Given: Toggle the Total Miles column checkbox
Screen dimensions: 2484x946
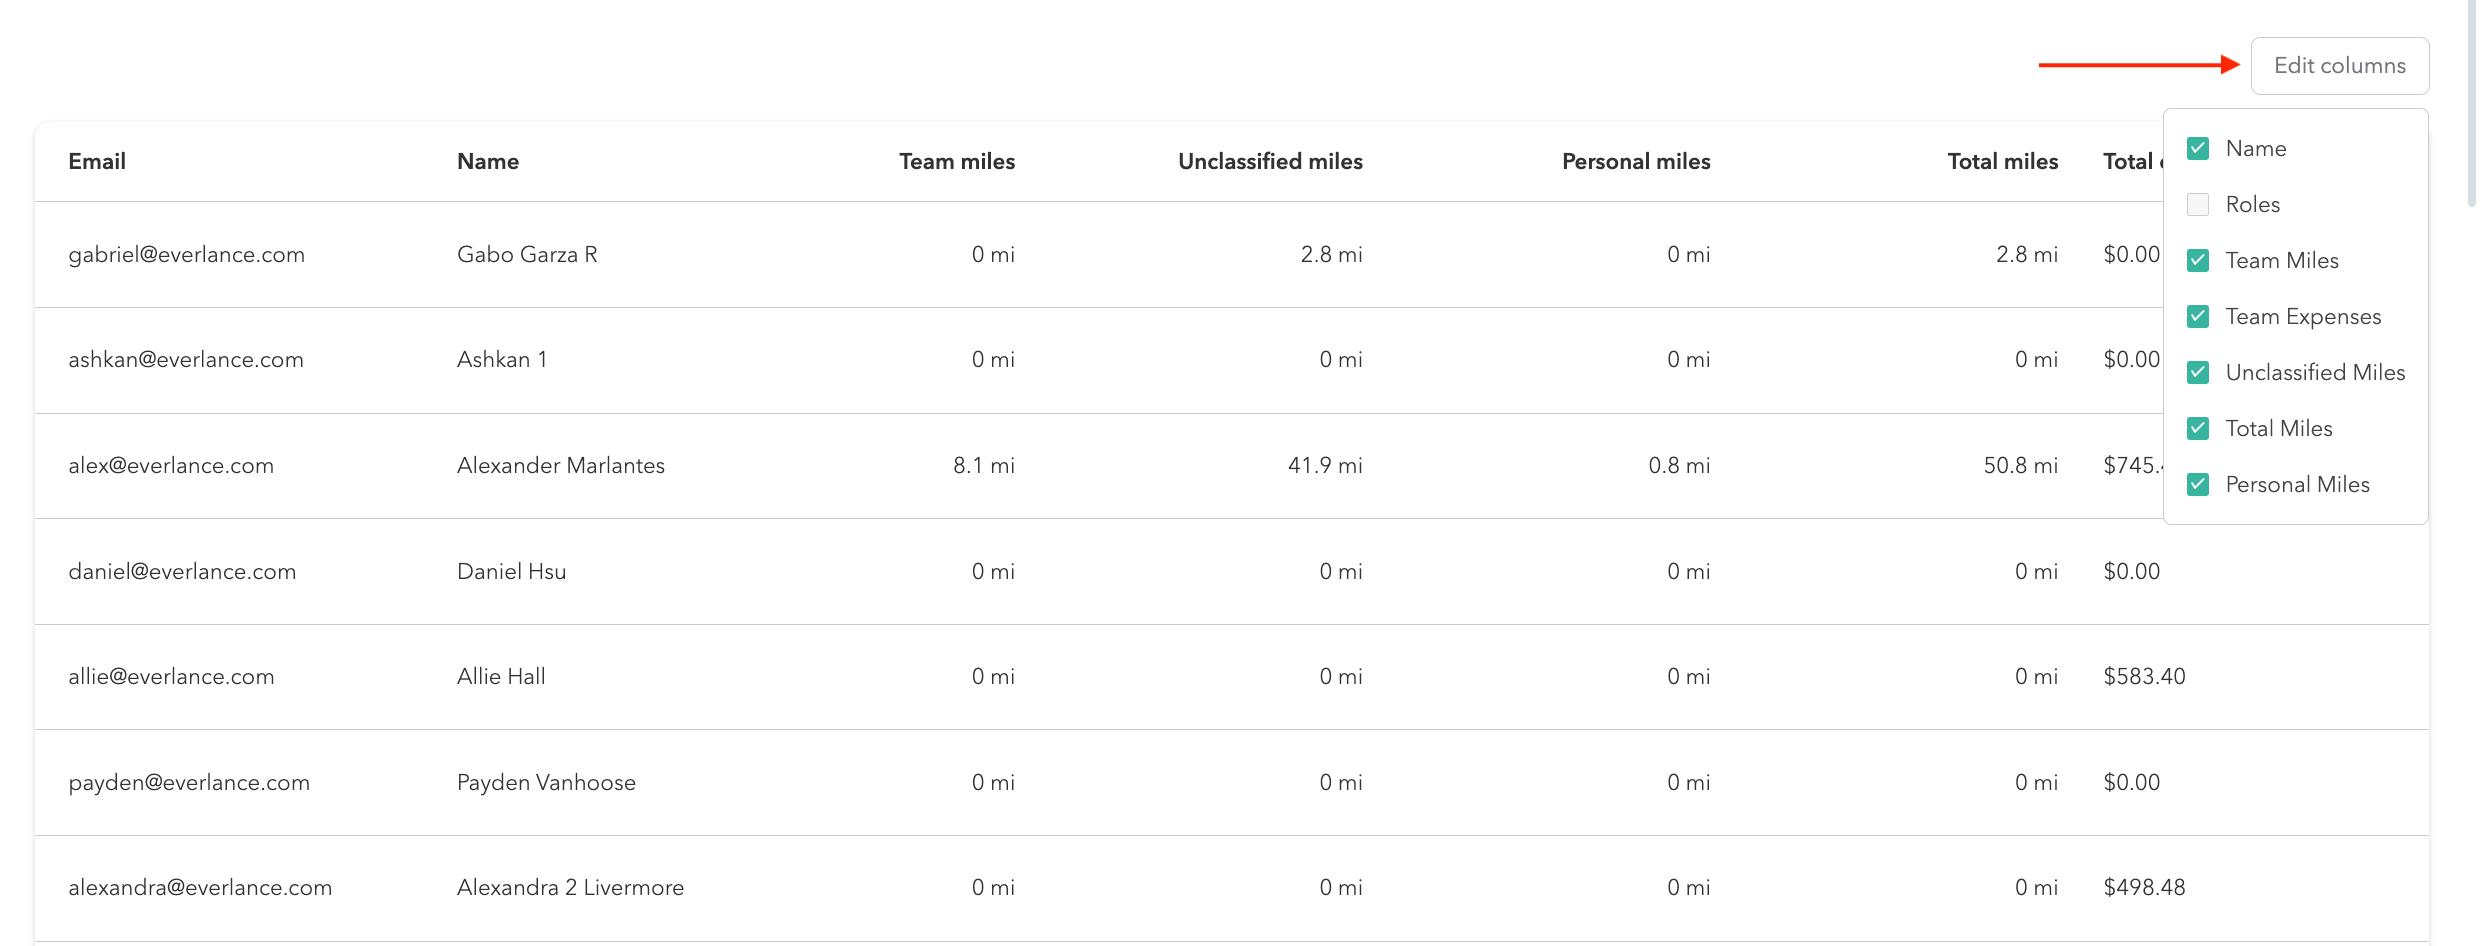Looking at the screenshot, I should (2198, 429).
